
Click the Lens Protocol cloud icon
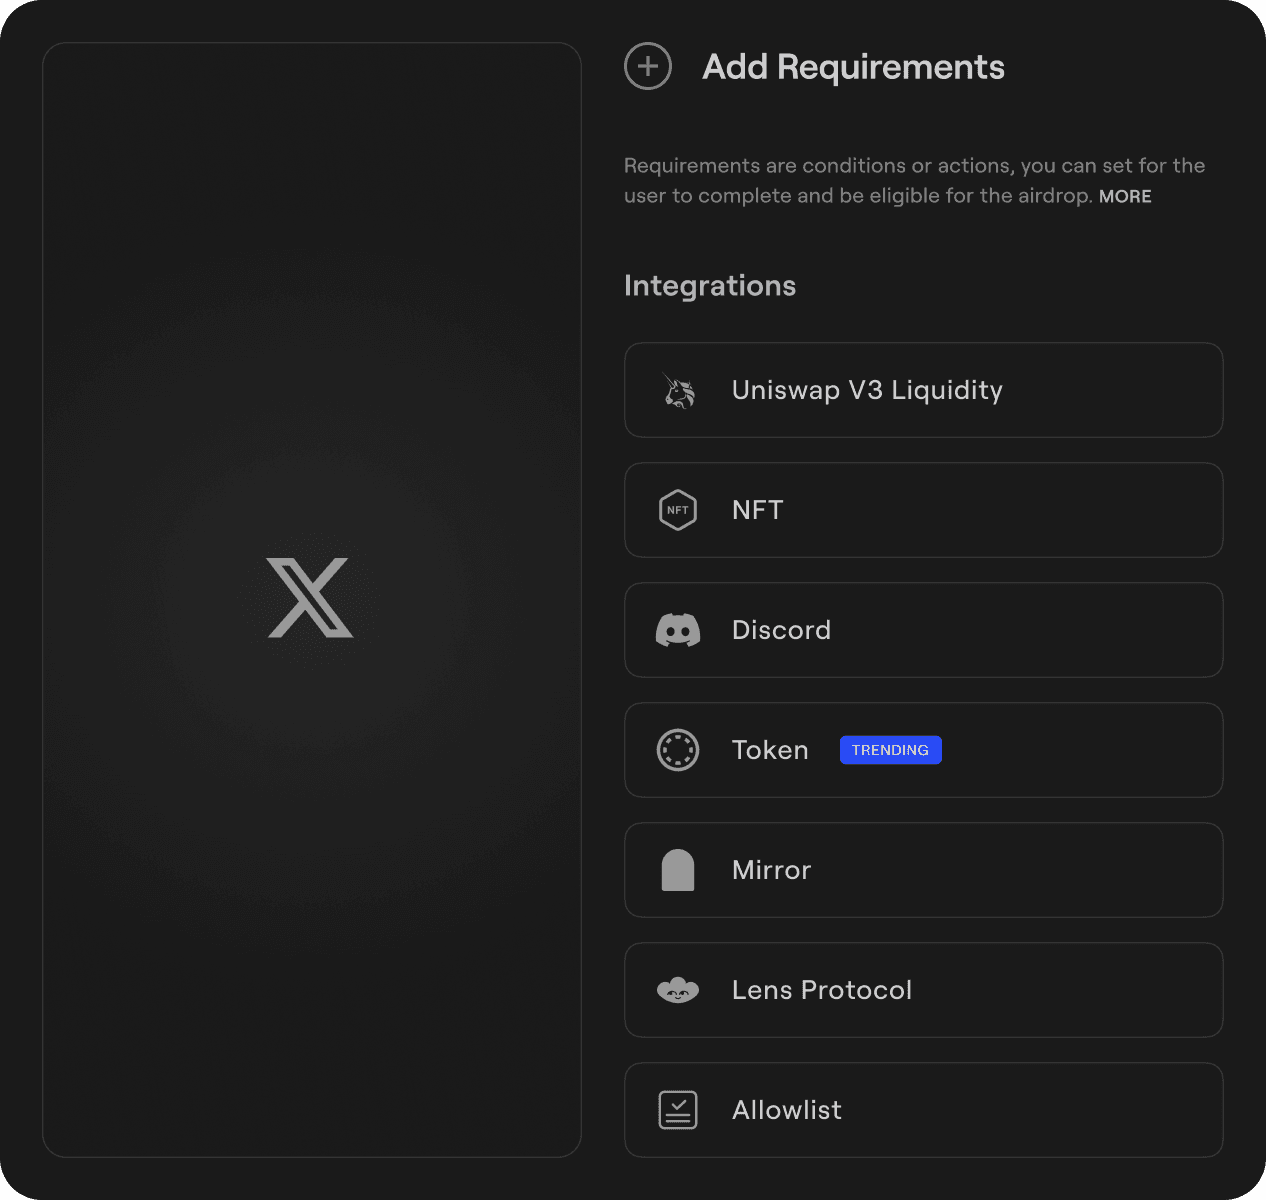pyautogui.click(x=678, y=990)
